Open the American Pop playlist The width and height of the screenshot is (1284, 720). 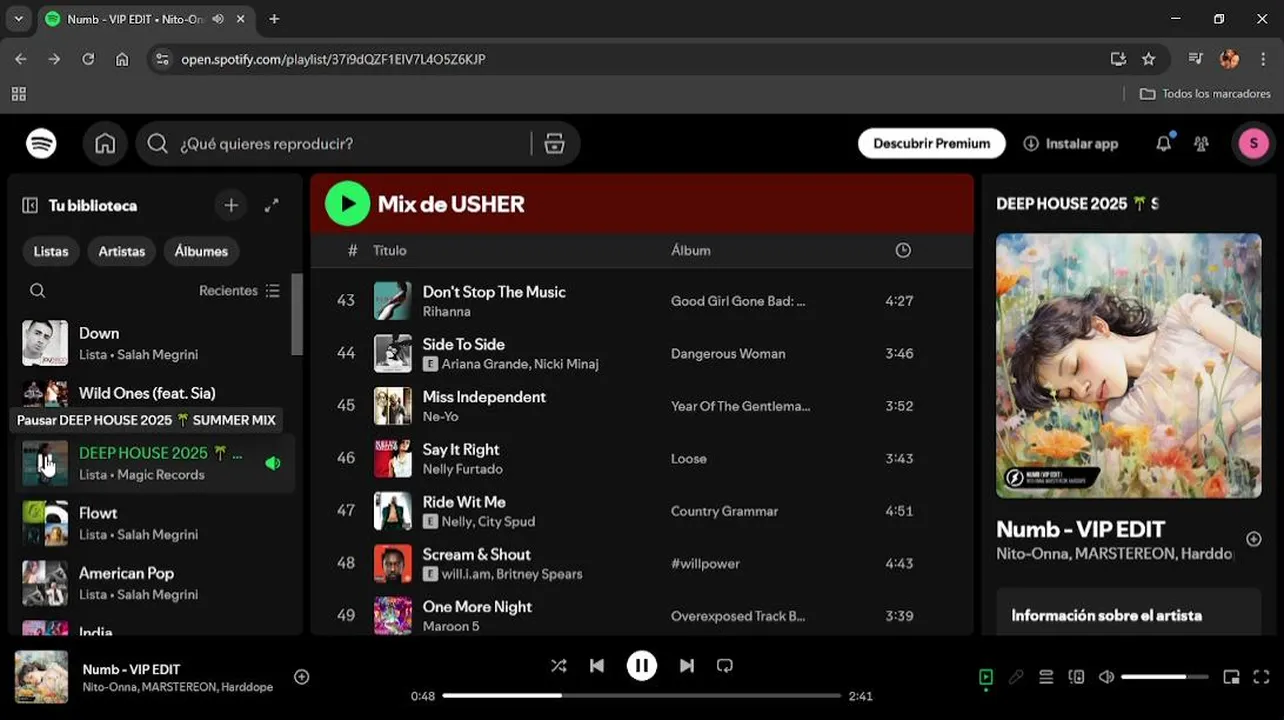click(157, 583)
